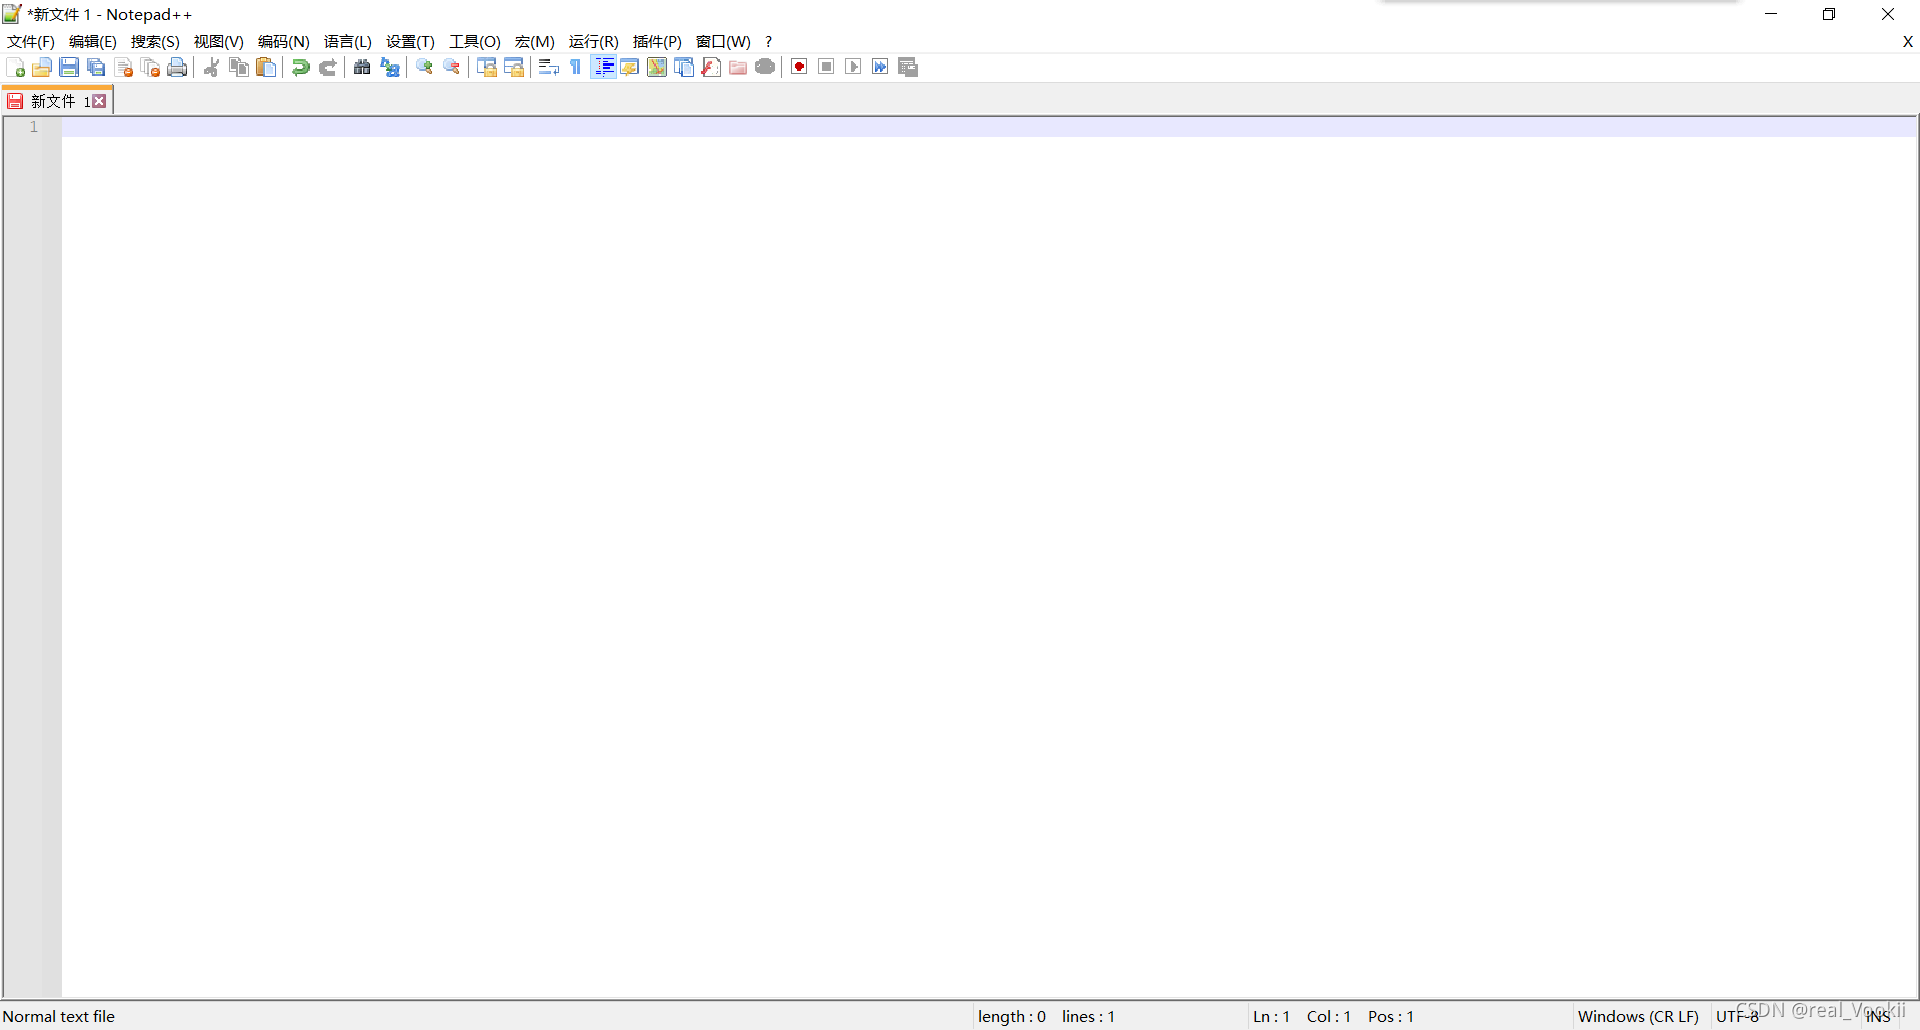The width and height of the screenshot is (1920, 1030).
Task: Open Folder as Workspace icon
Action: click(738, 67)
